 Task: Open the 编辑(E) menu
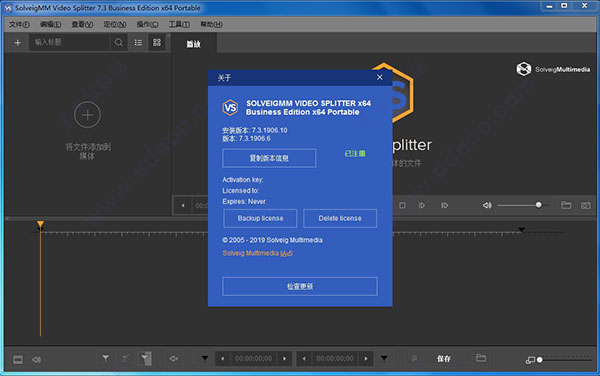click(51, 24)
